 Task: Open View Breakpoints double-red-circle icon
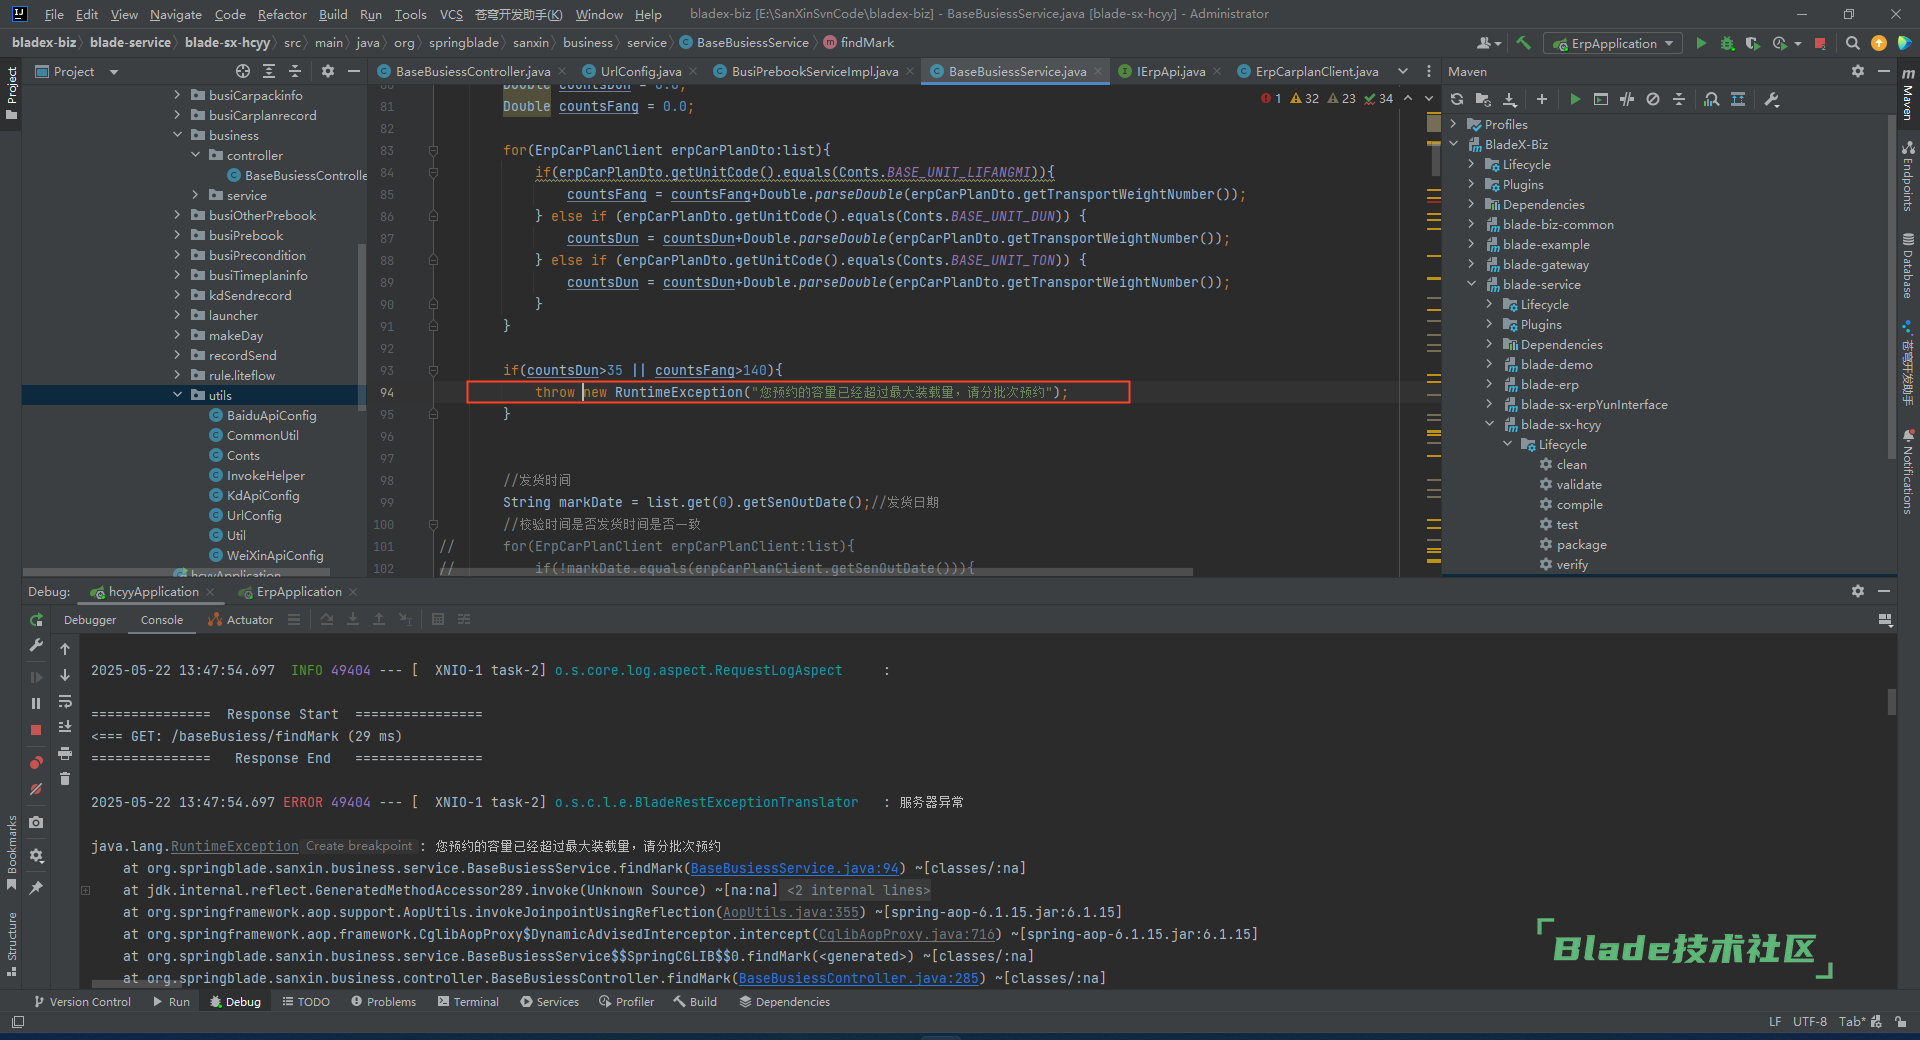36,763
